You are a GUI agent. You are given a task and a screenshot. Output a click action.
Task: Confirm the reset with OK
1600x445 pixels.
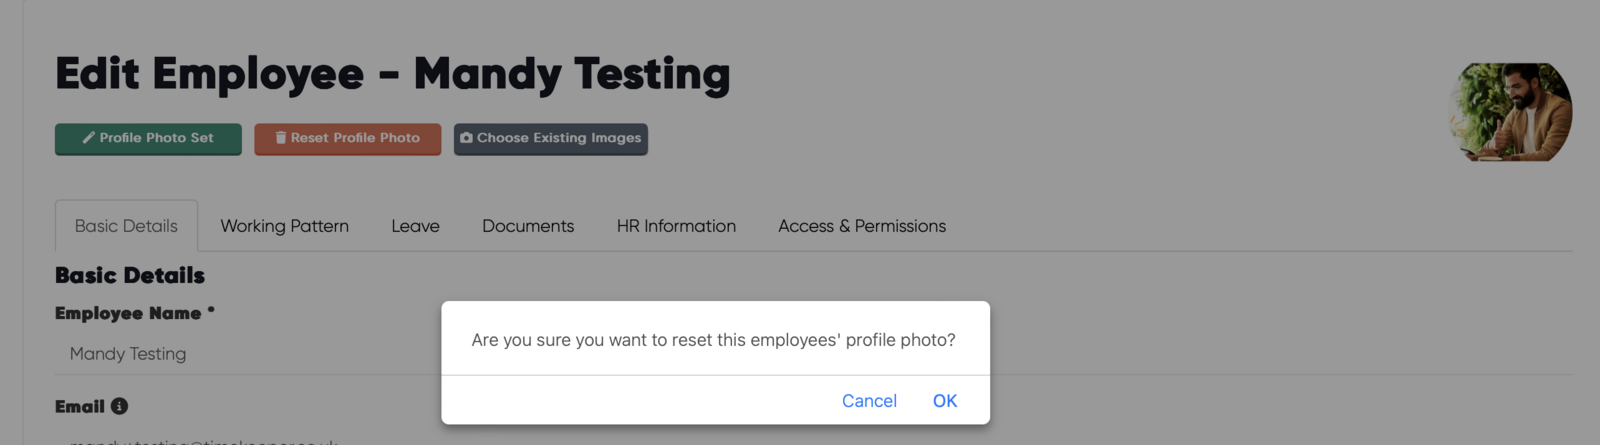[945, 401]
